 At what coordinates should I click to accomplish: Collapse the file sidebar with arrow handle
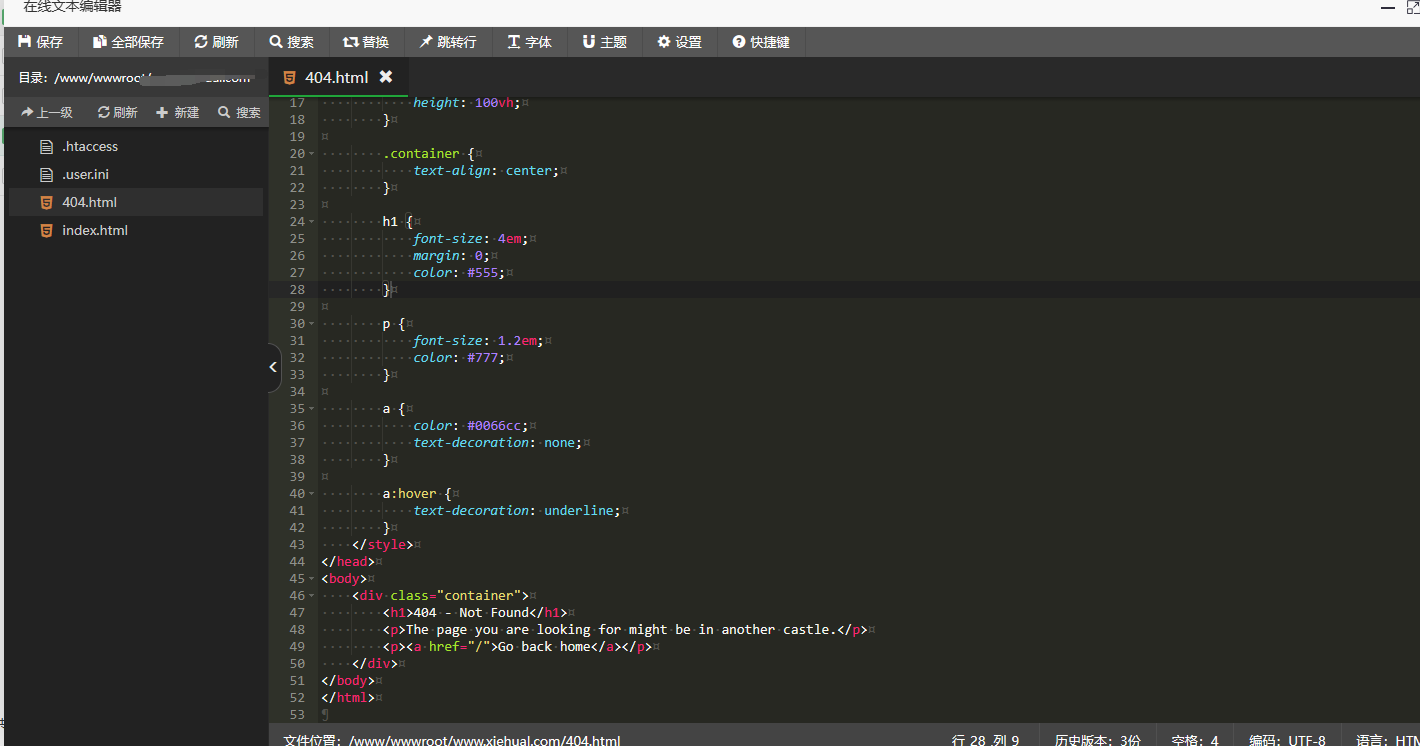pos(273,367)
